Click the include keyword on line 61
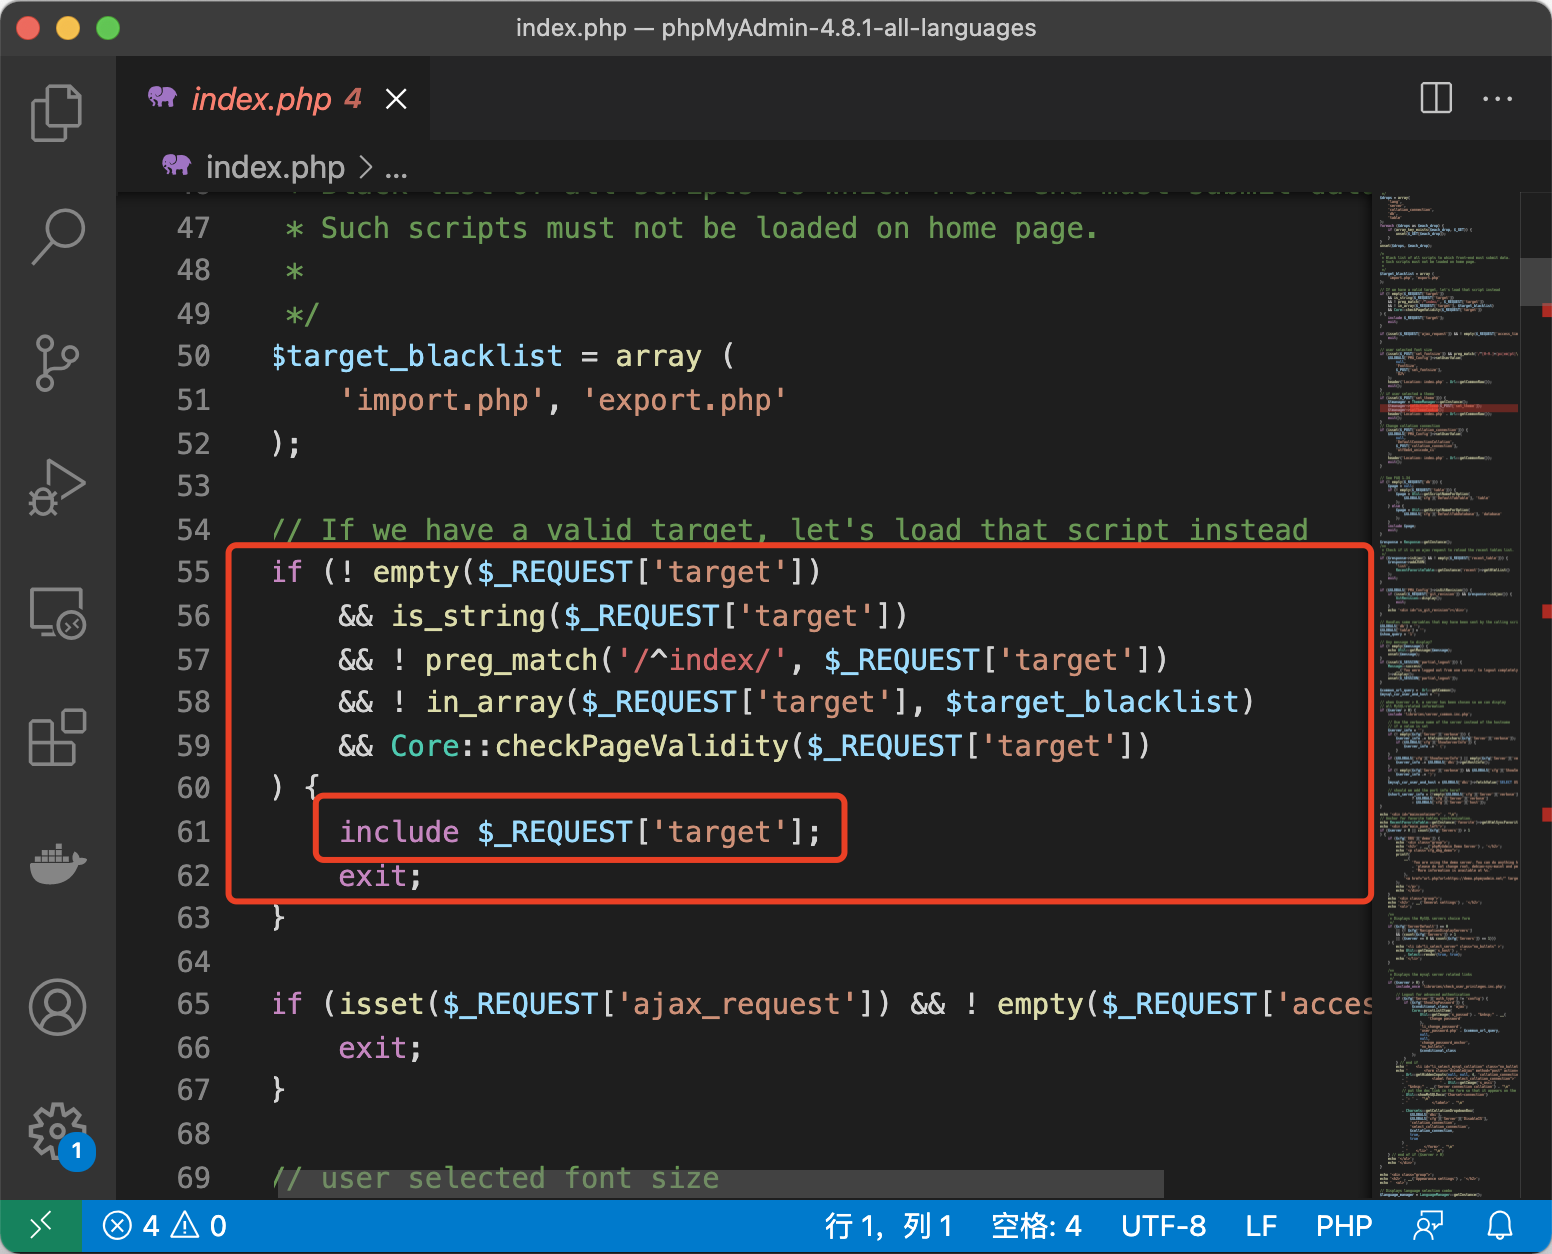1552x1254 pixels. point(399,832)
